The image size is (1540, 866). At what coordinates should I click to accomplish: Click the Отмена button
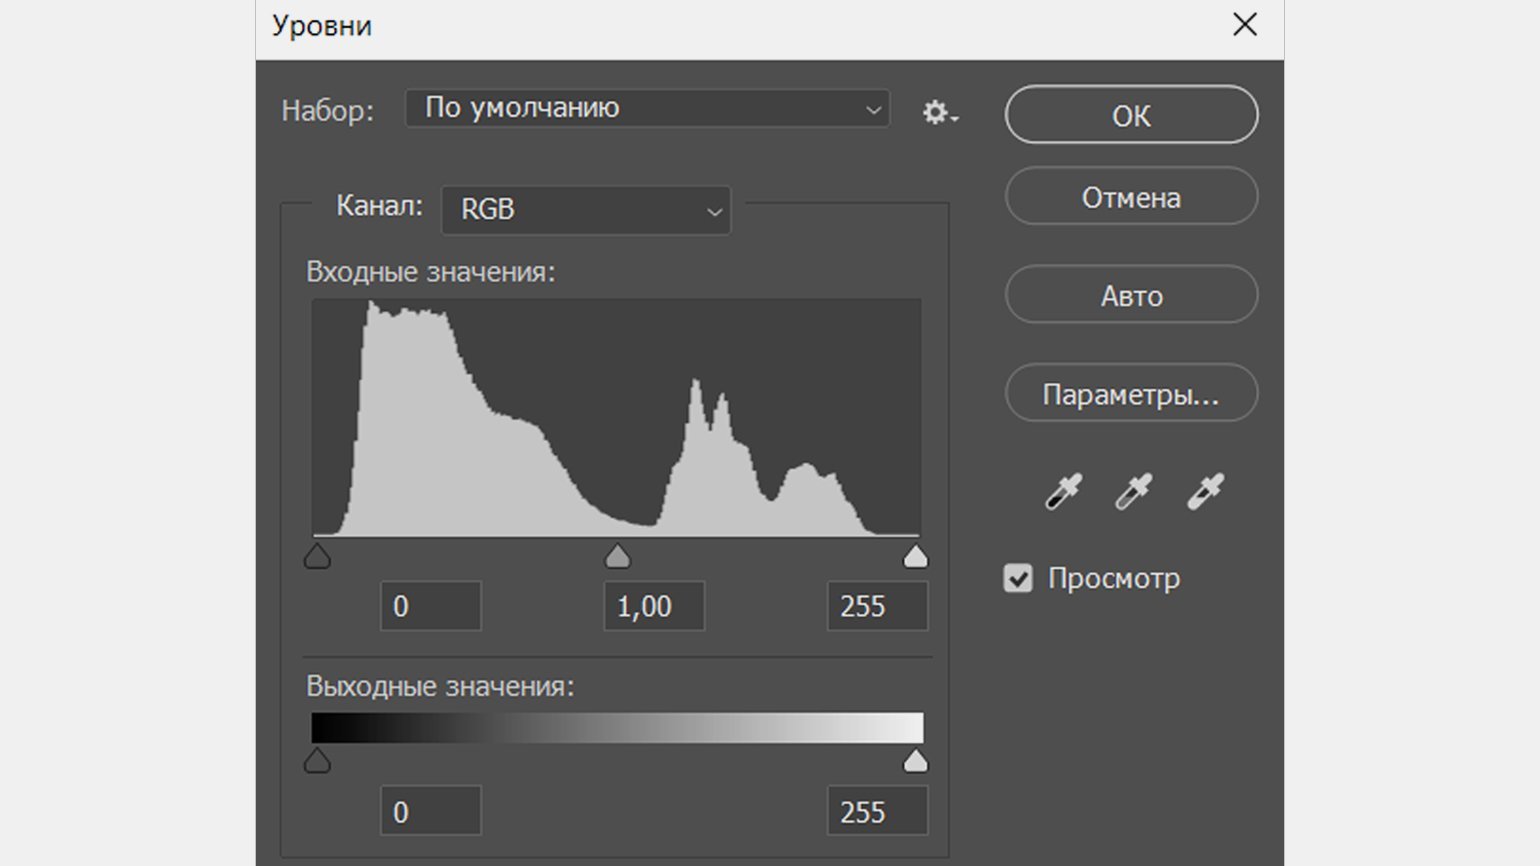(1131, 197)
